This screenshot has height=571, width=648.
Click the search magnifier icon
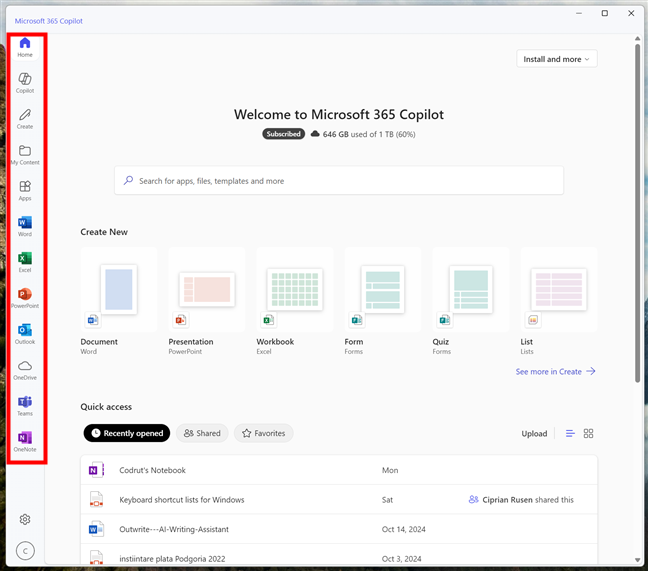click(x=129, y=181)
